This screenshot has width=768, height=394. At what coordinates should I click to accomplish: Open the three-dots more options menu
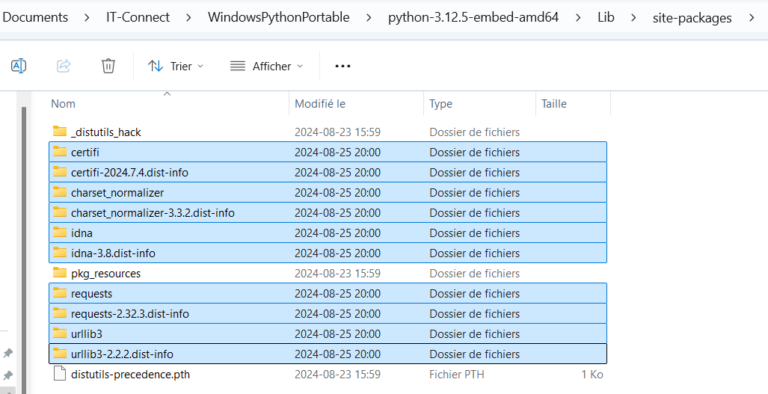[x=342, y=66]
